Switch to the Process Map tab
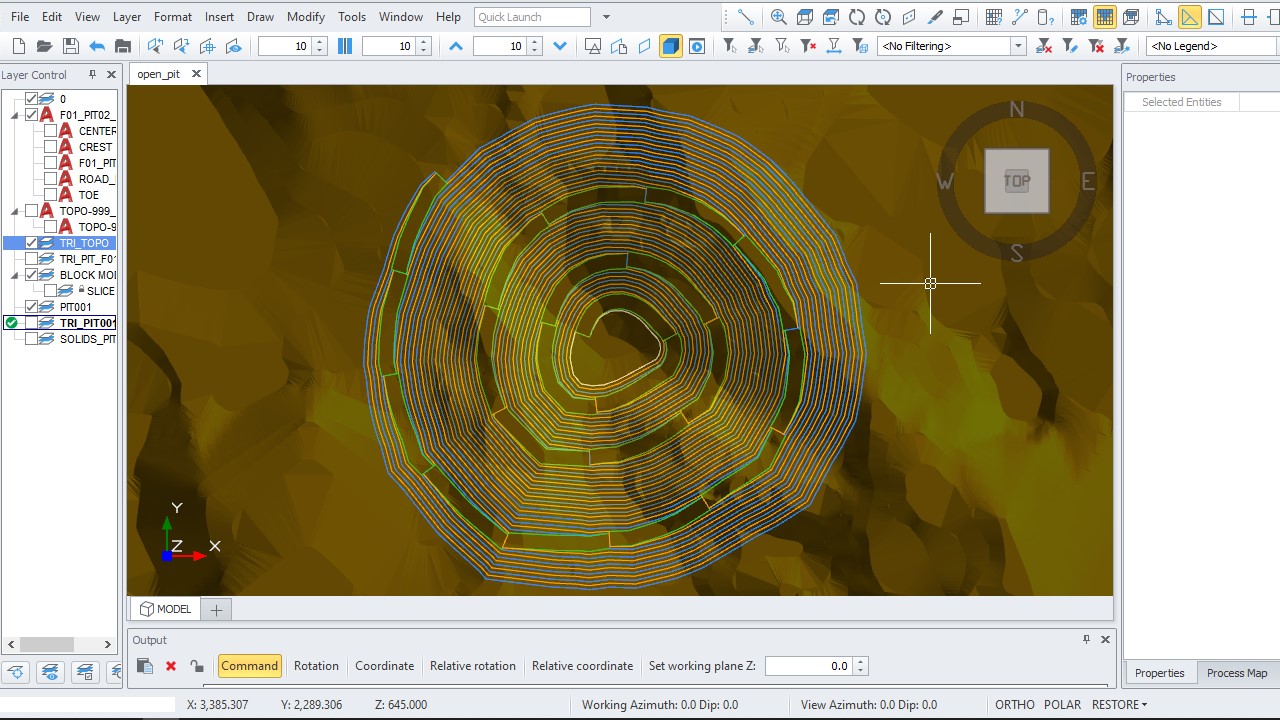1280x720 pixels. 1236,673
